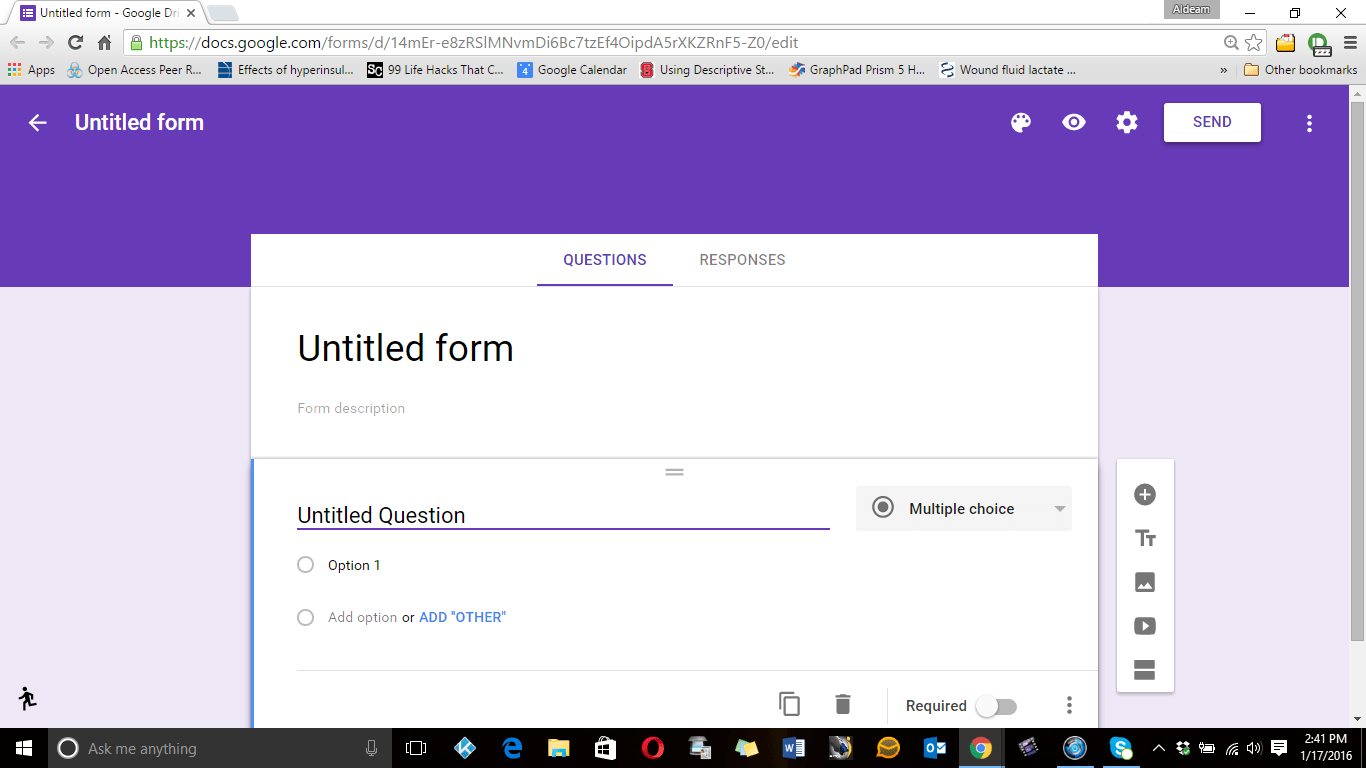Click the Add image icon
This screenshot has width=1366, height=768.
1145,582
